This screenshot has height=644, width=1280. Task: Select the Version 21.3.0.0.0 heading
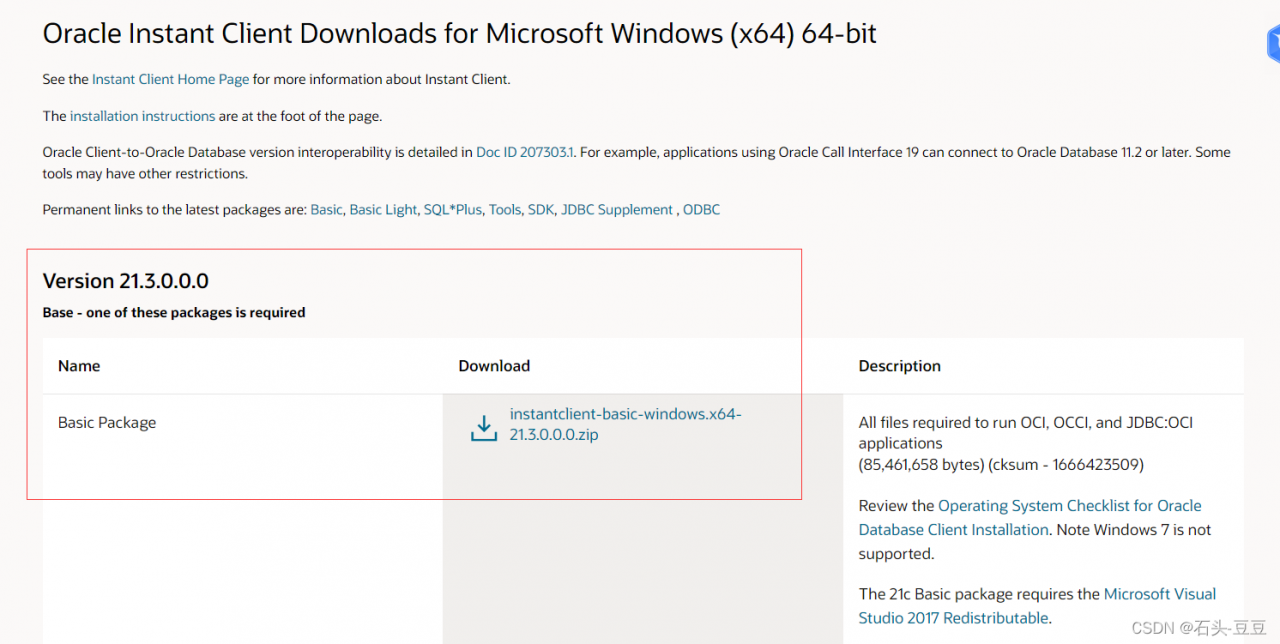point(126,281)
